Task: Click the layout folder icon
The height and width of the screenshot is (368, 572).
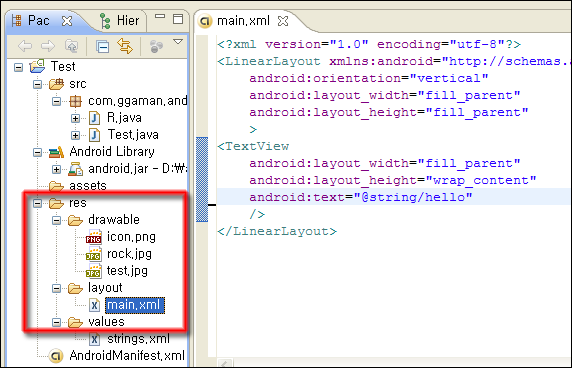Action: click(76, 288)
